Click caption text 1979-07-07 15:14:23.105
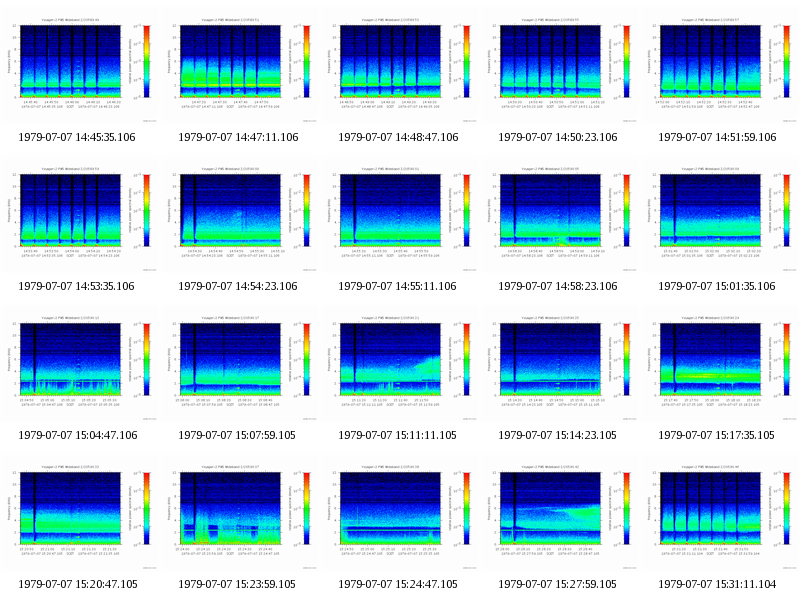Screen dimensions: 800x596 click(x=557, y=435)
